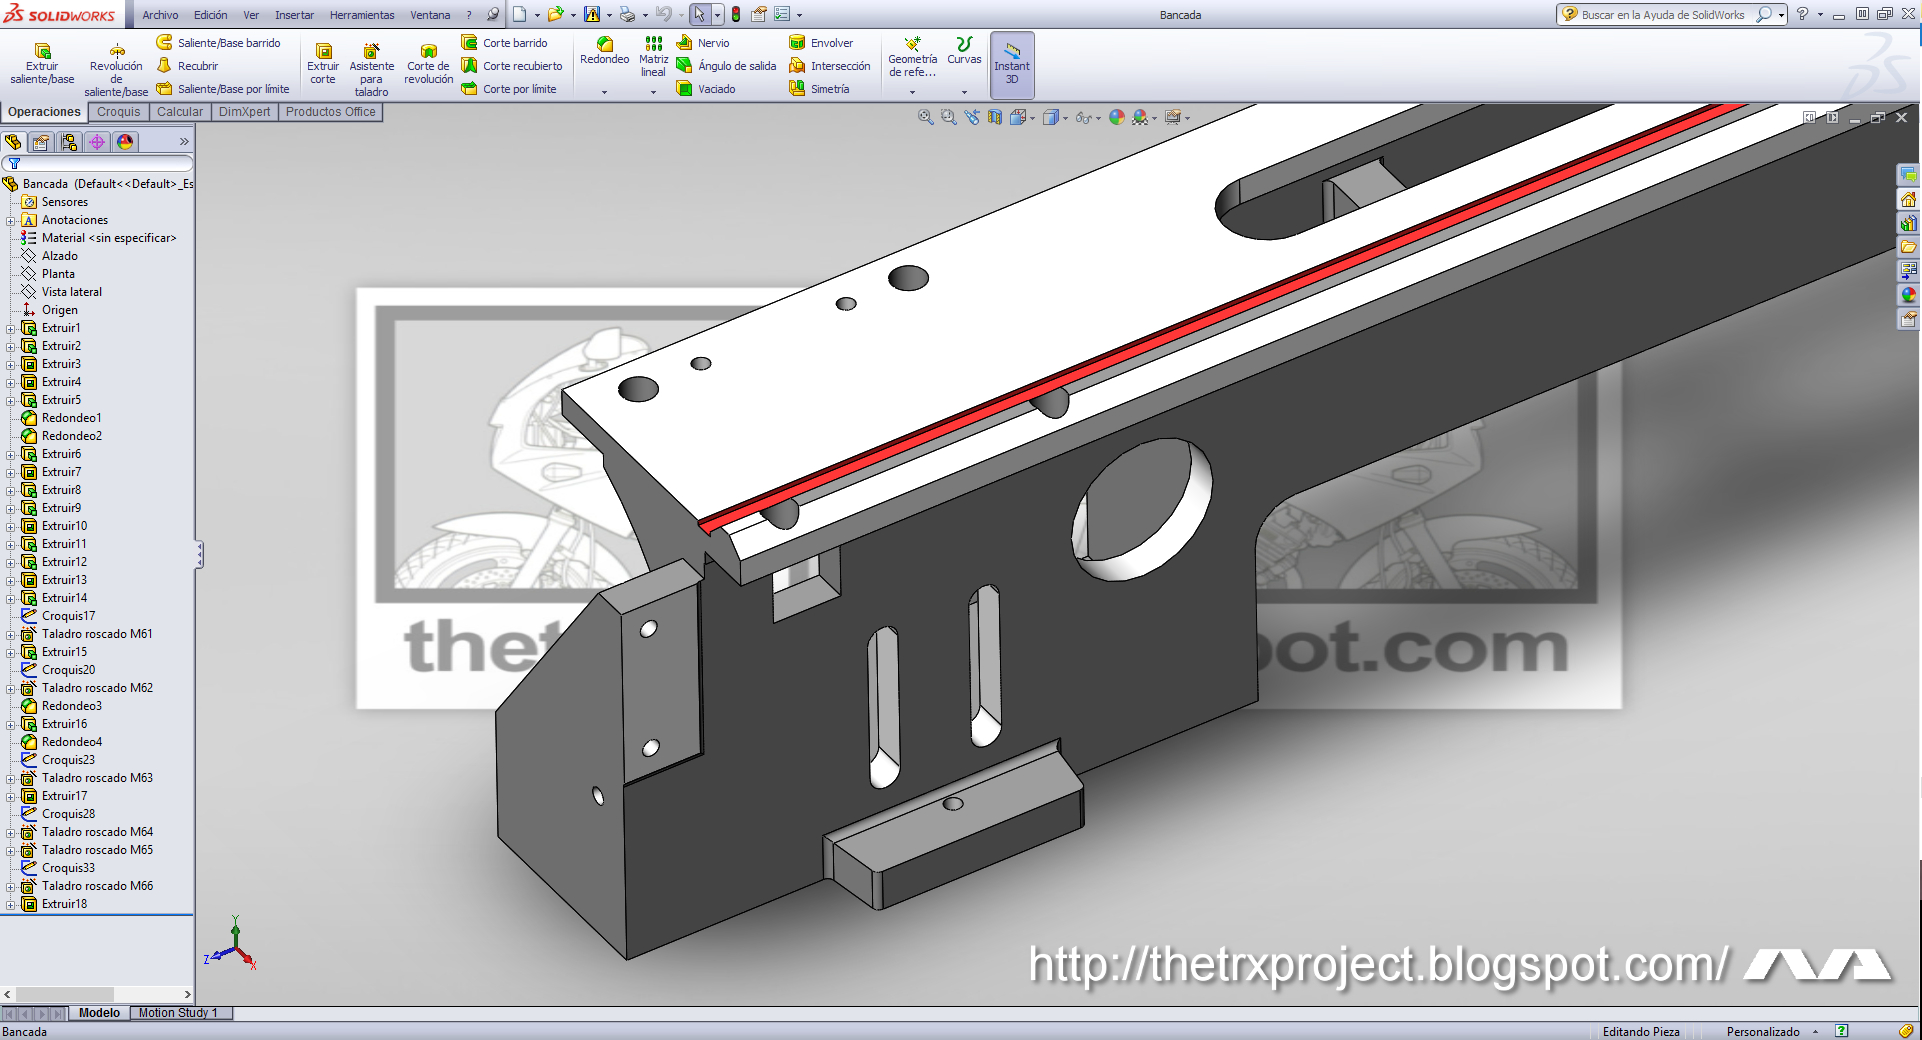Select the Simetría mirror tool
Image resolution: width=1922 pixels, height=1040 pixels.
tap(819, 89)
